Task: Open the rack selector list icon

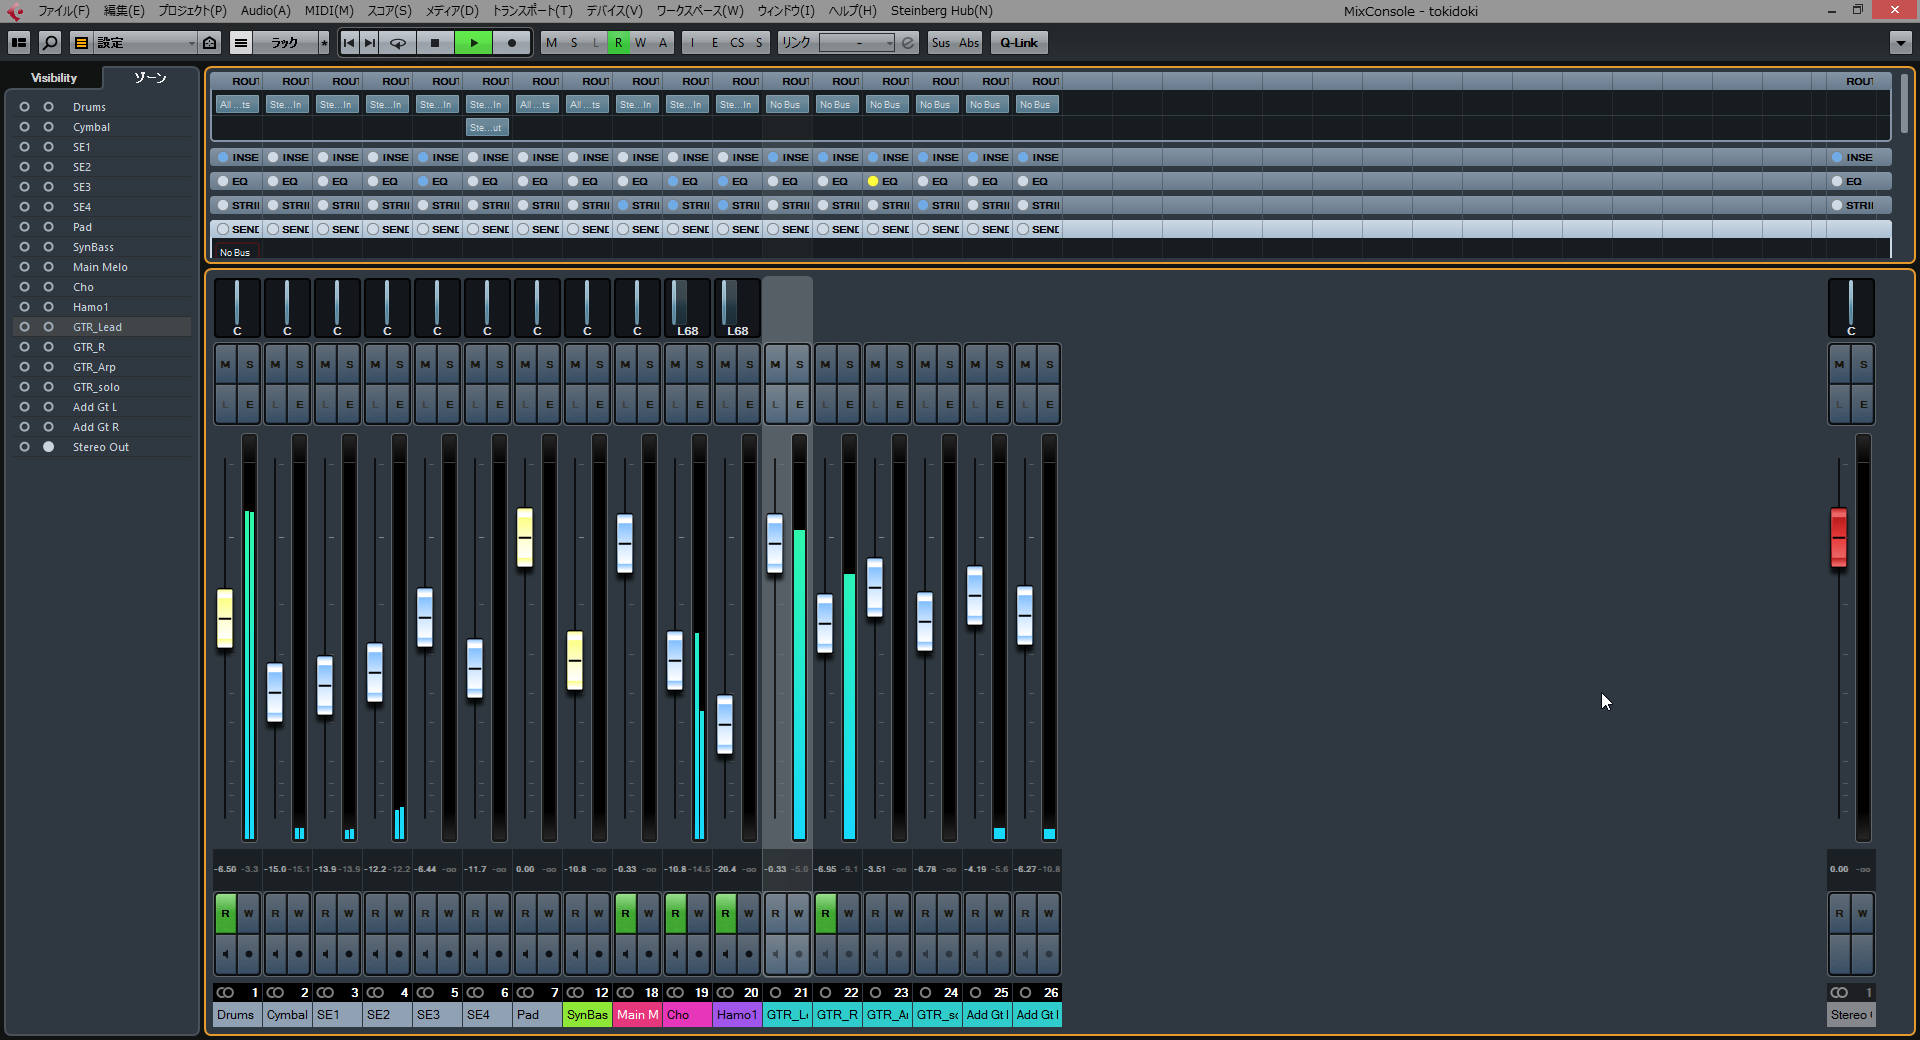Action: [241, 43]
